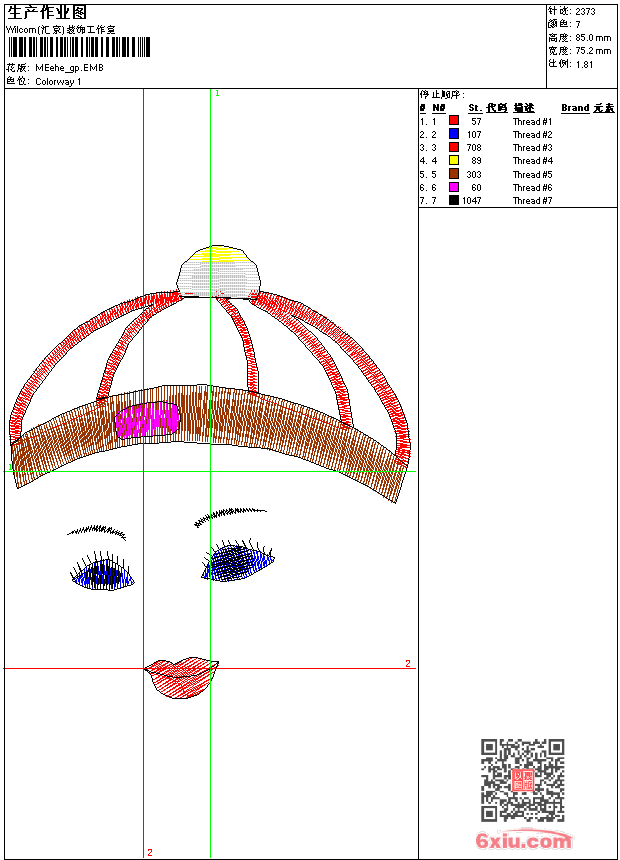Viewport: 620px width, 860px height.
Task: Click the 生产作业图 worksheet title
Action: 47,12
